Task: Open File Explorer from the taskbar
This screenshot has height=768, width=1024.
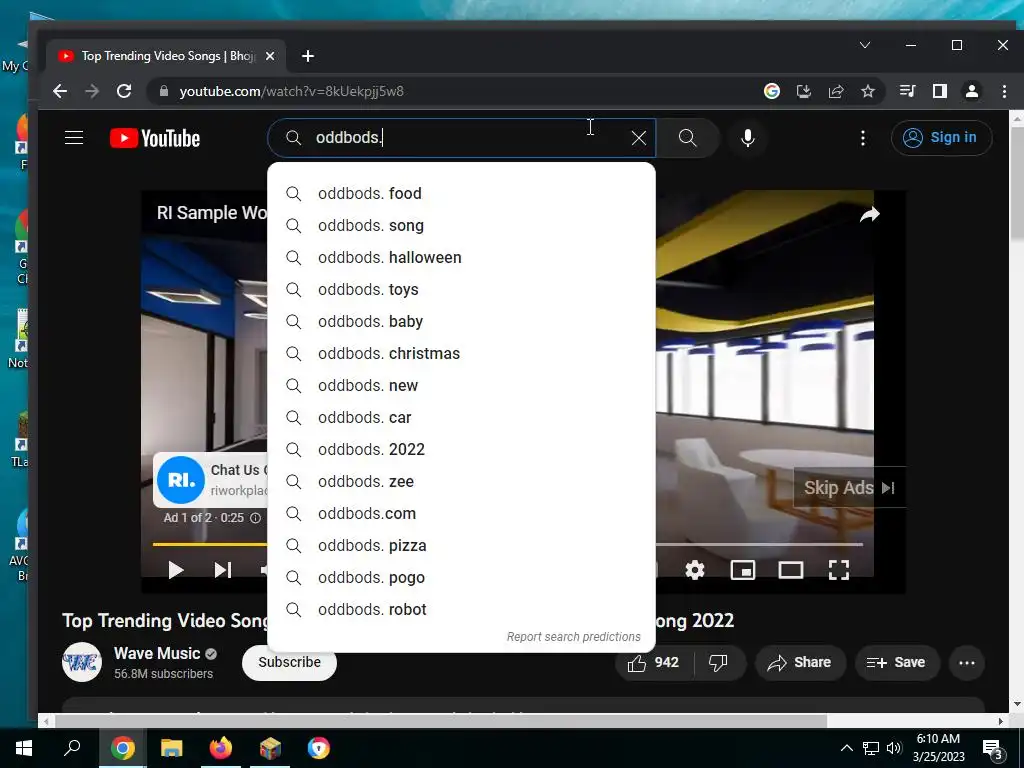Action: tap(172, 748)
